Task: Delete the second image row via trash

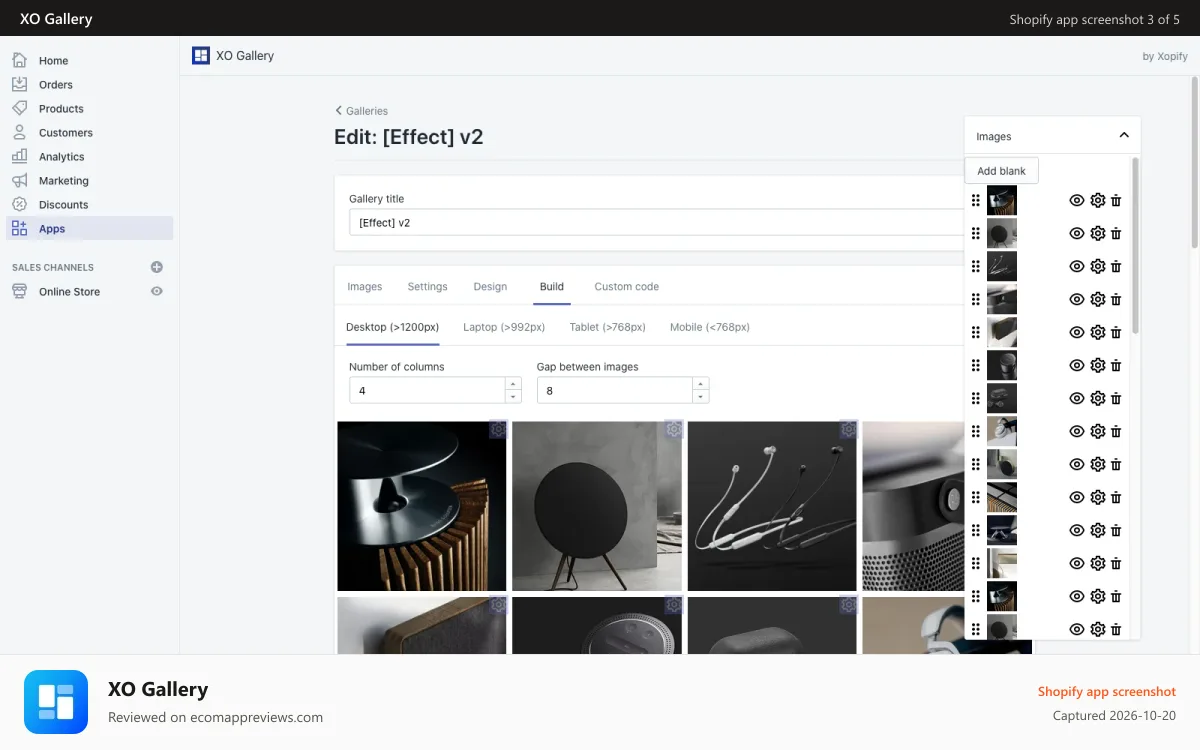Action: pos(1116,233)
